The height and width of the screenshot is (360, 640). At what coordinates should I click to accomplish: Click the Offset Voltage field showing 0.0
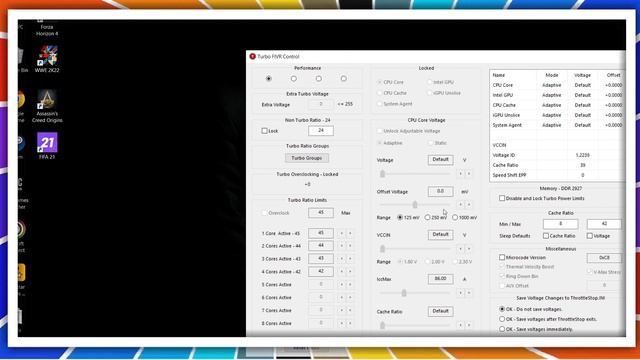point(440,191)
